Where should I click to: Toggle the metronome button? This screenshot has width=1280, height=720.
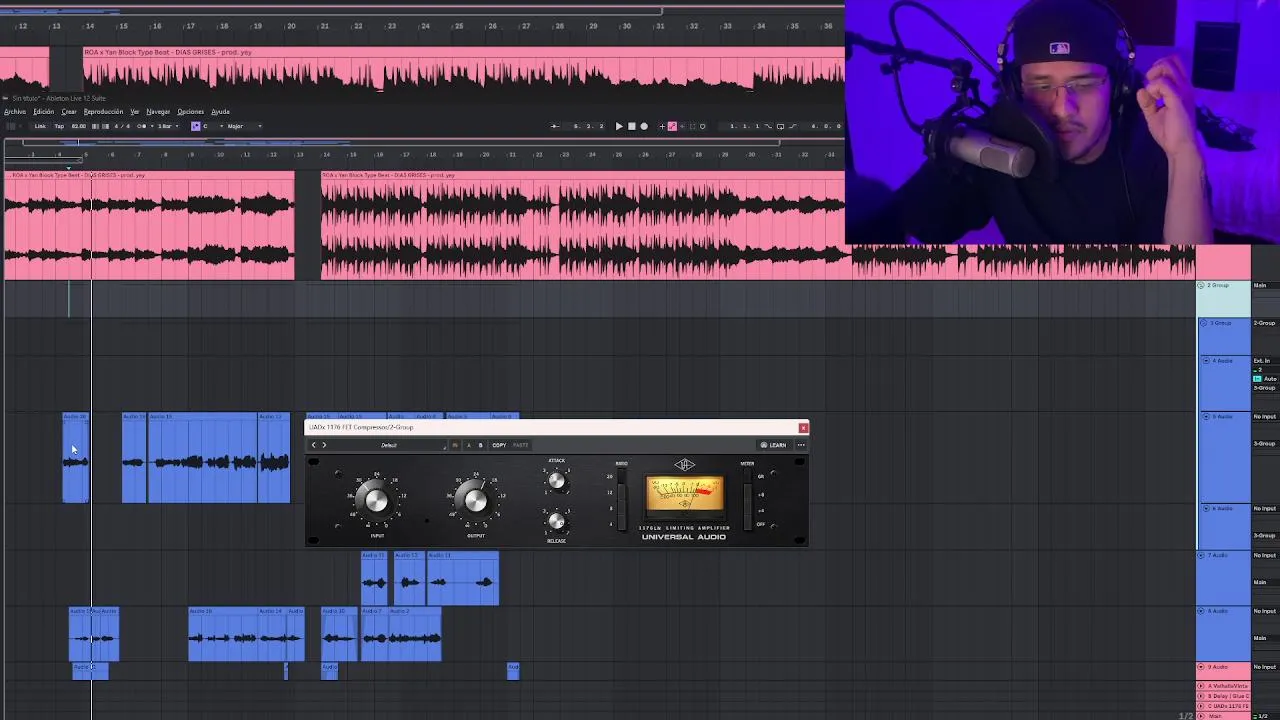point(142,126)
